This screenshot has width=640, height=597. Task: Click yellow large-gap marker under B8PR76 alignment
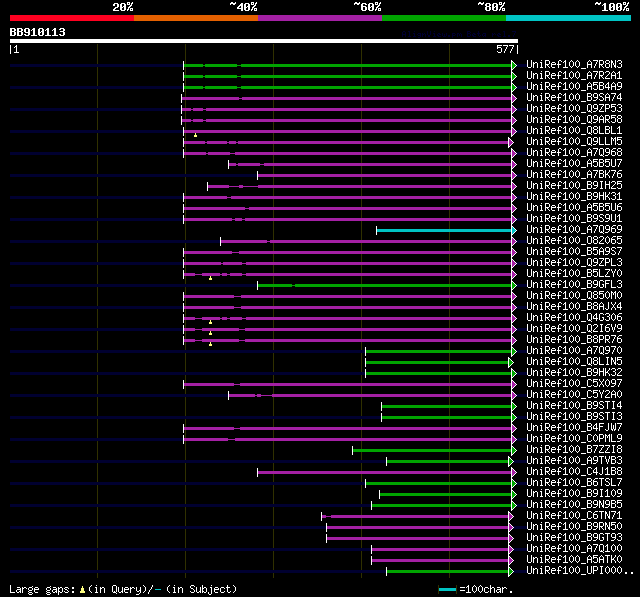(x=210, y=344)
